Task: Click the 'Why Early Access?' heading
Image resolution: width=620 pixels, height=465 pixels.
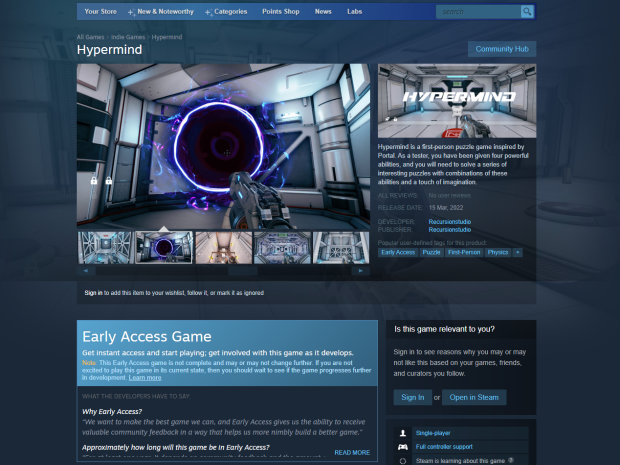Action: (x=112, y=412)
